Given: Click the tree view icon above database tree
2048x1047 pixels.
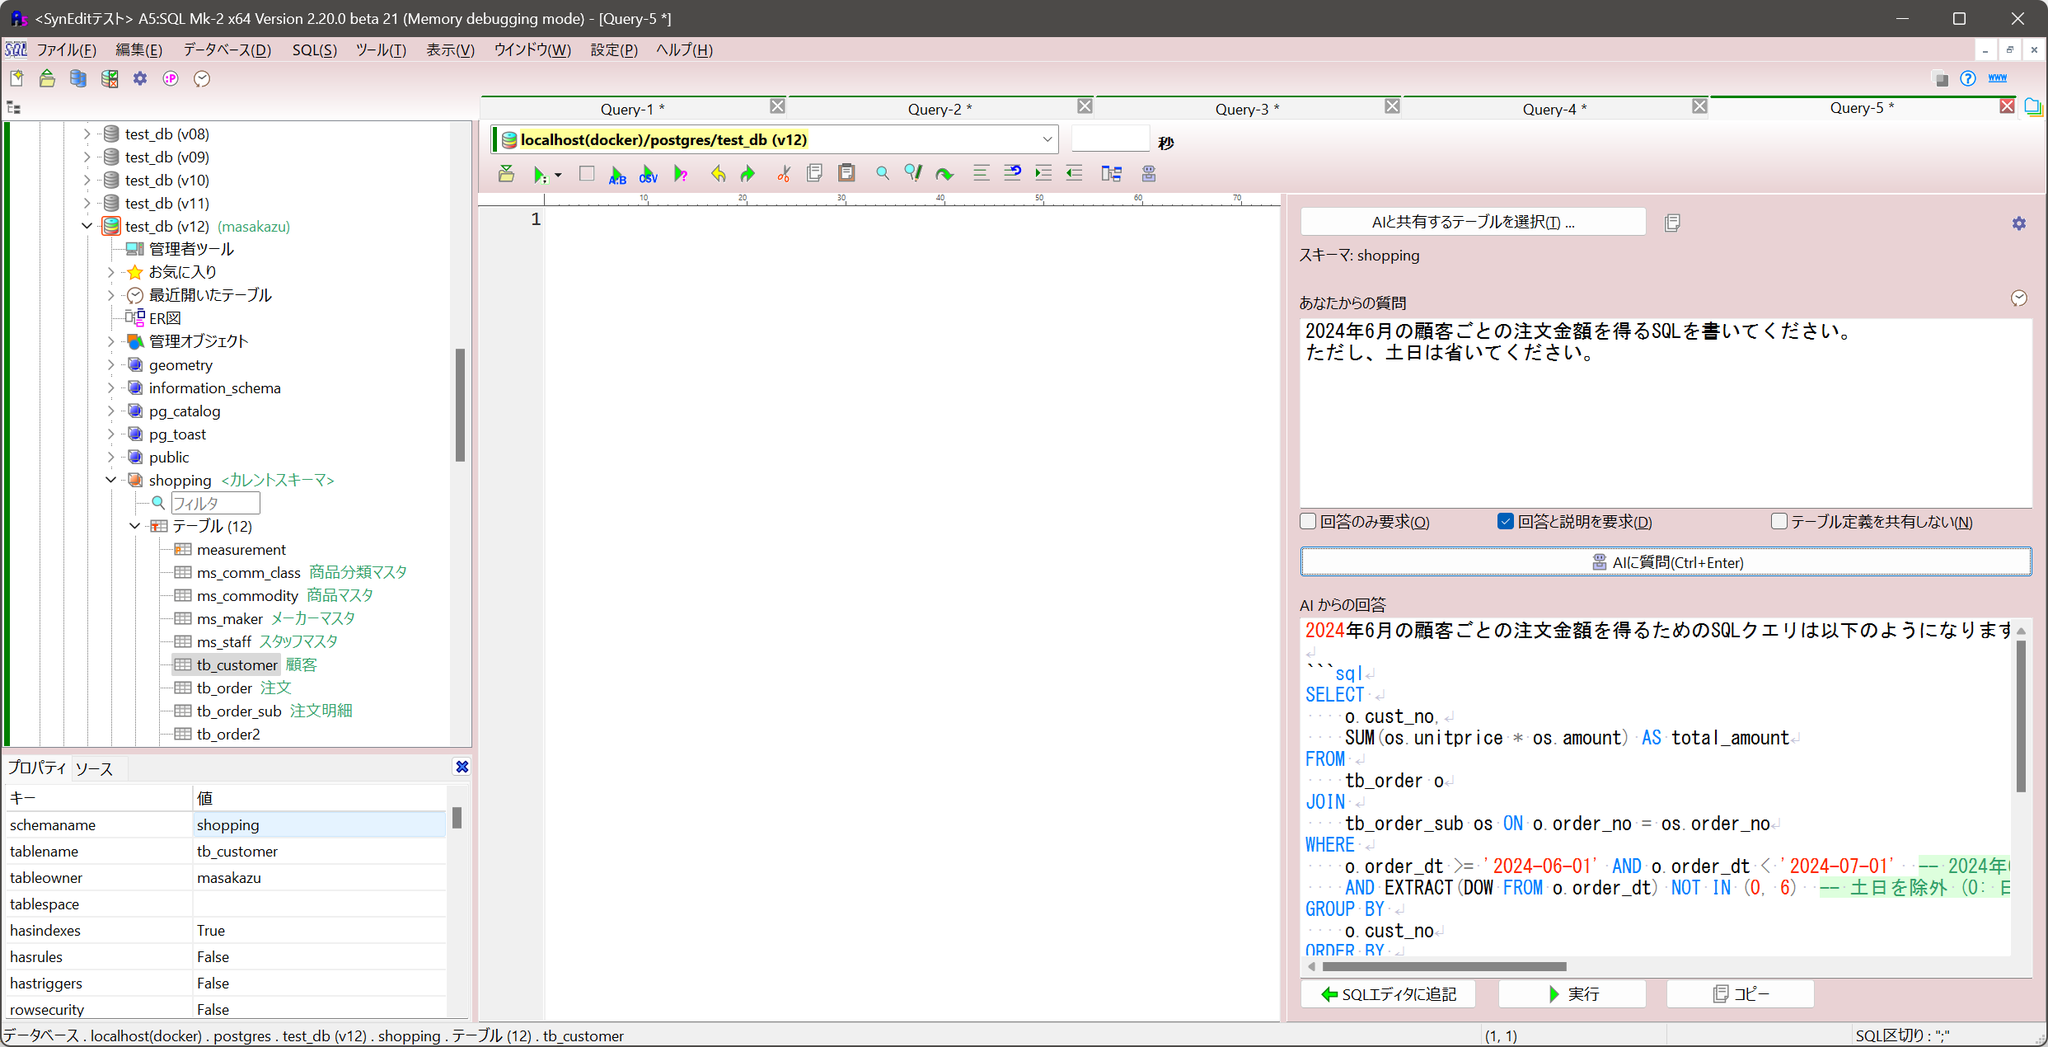Looking at the screenshot, I should 14,107.
